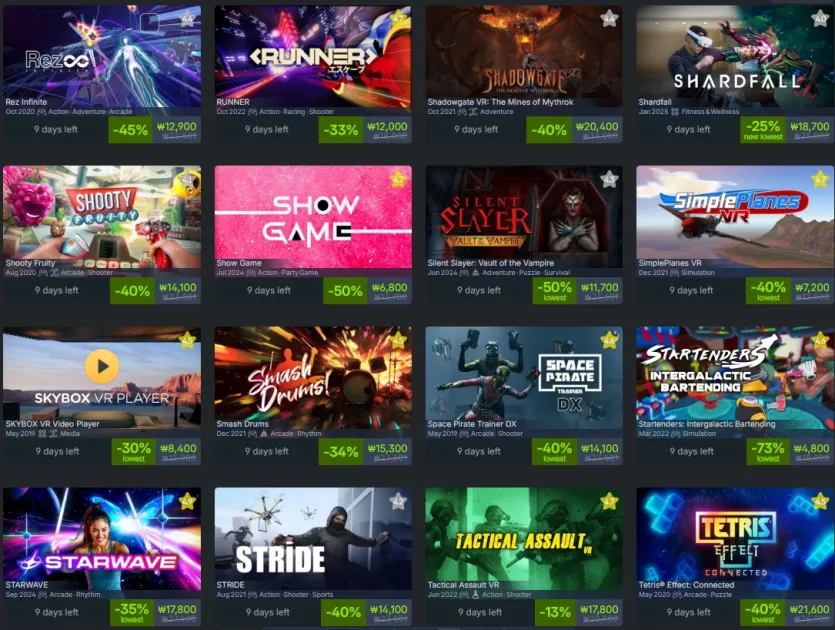Click the star rating badge on Show Game

[x=398, y=179]
